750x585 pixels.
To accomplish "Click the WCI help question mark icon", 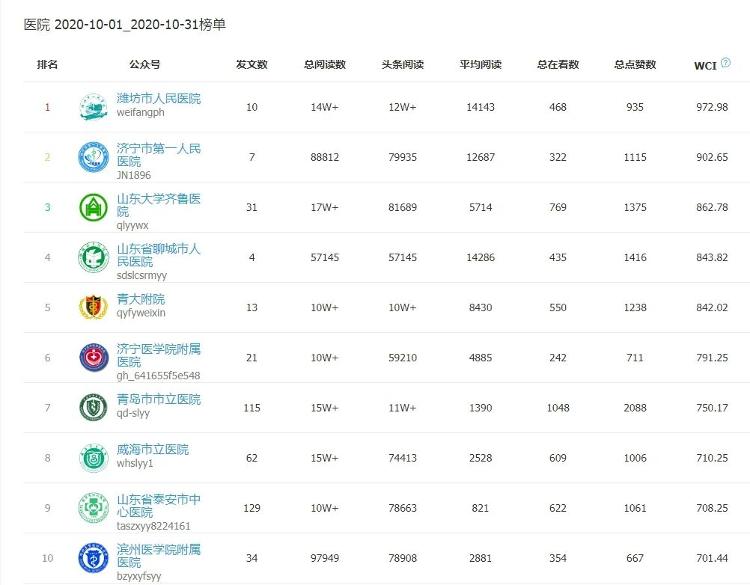I will (x=725, y=63).
